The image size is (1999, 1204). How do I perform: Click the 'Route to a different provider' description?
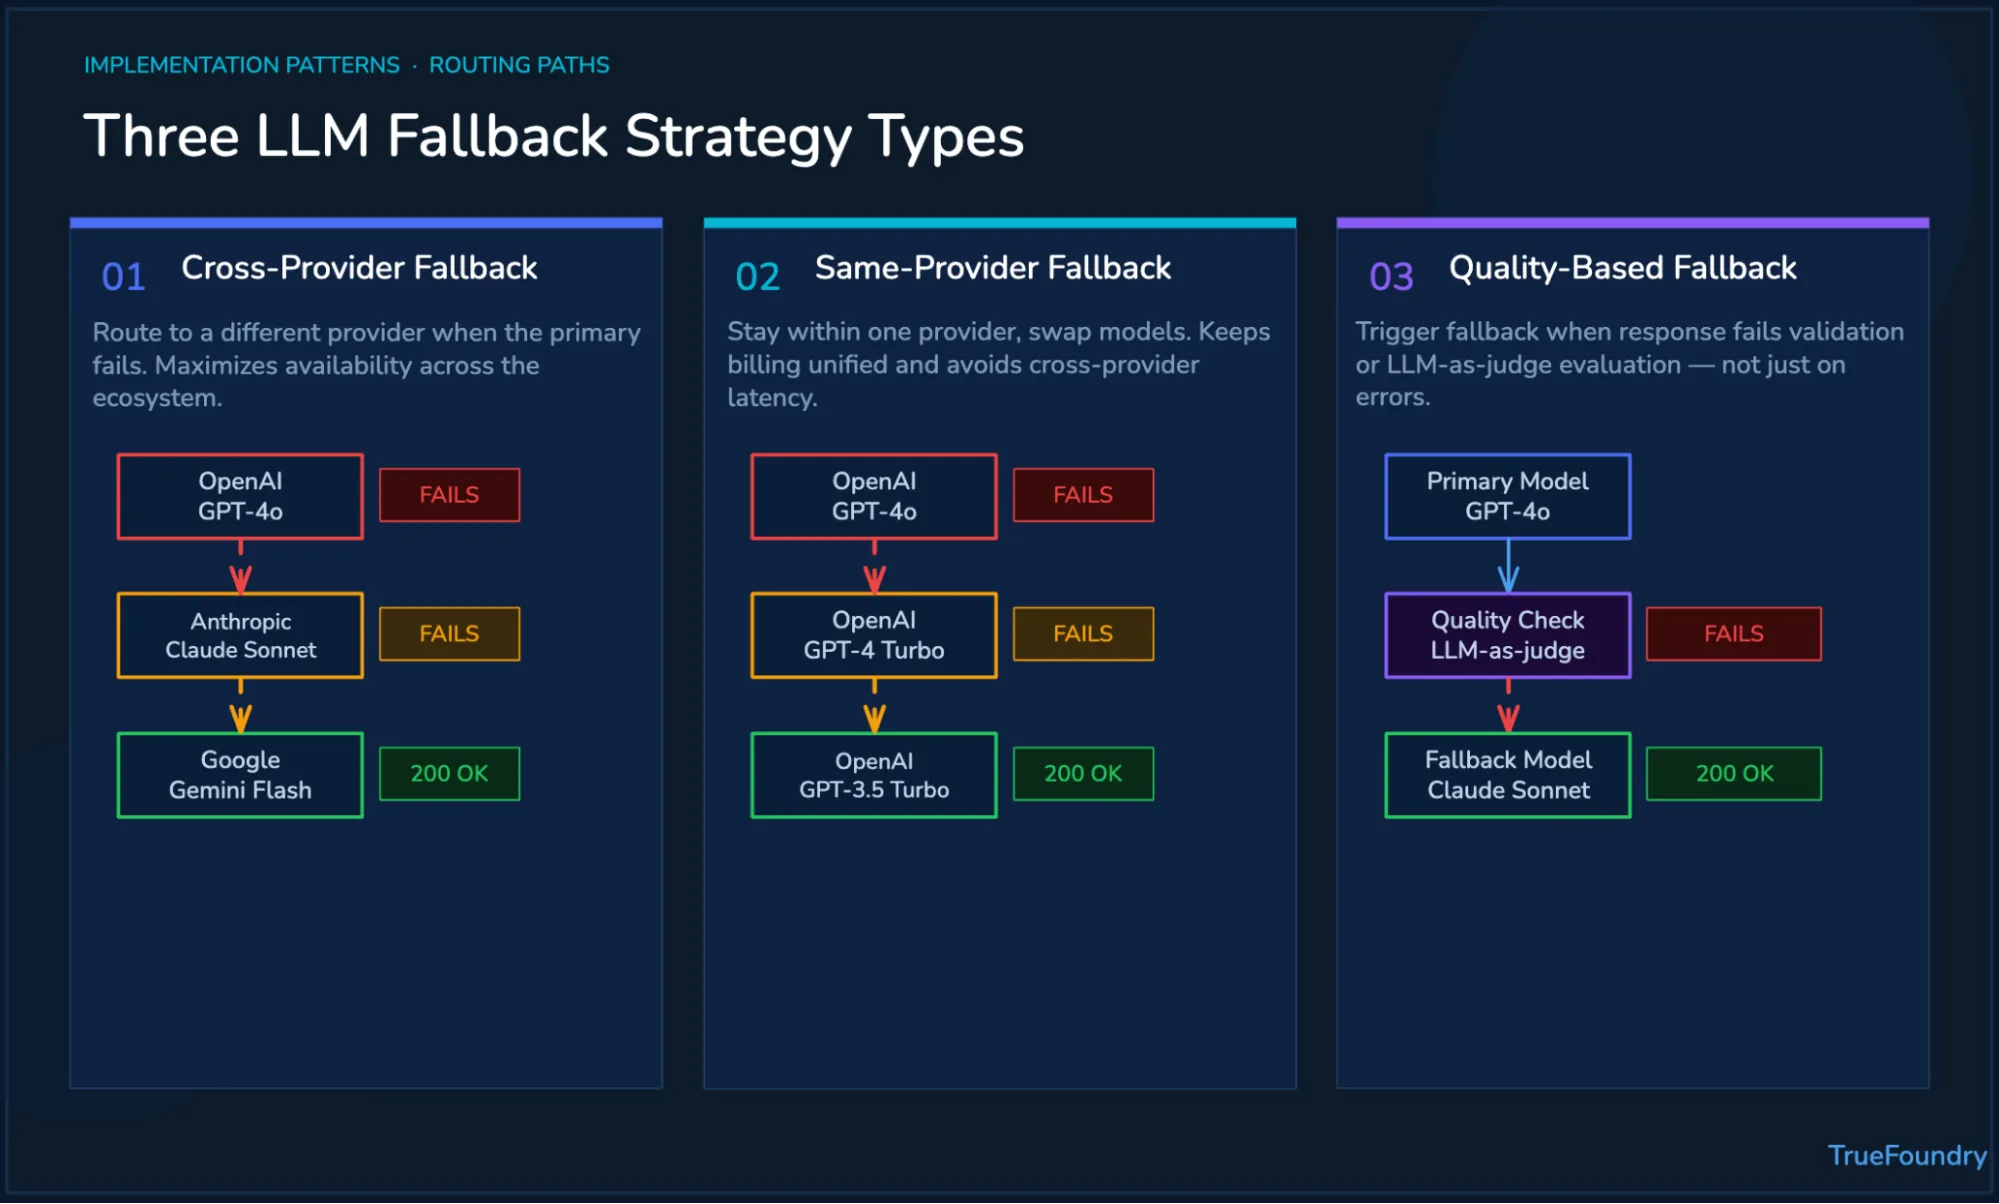pyautogui.click(x=367, y=365)
